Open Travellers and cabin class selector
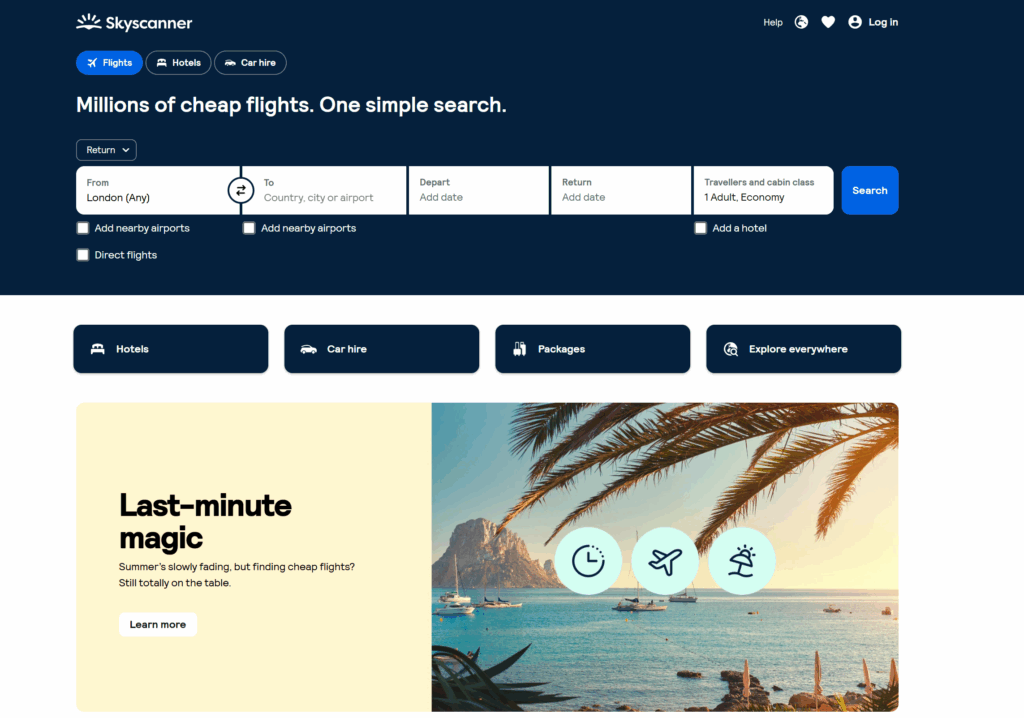1024x718 pixels. click(763, 190)
